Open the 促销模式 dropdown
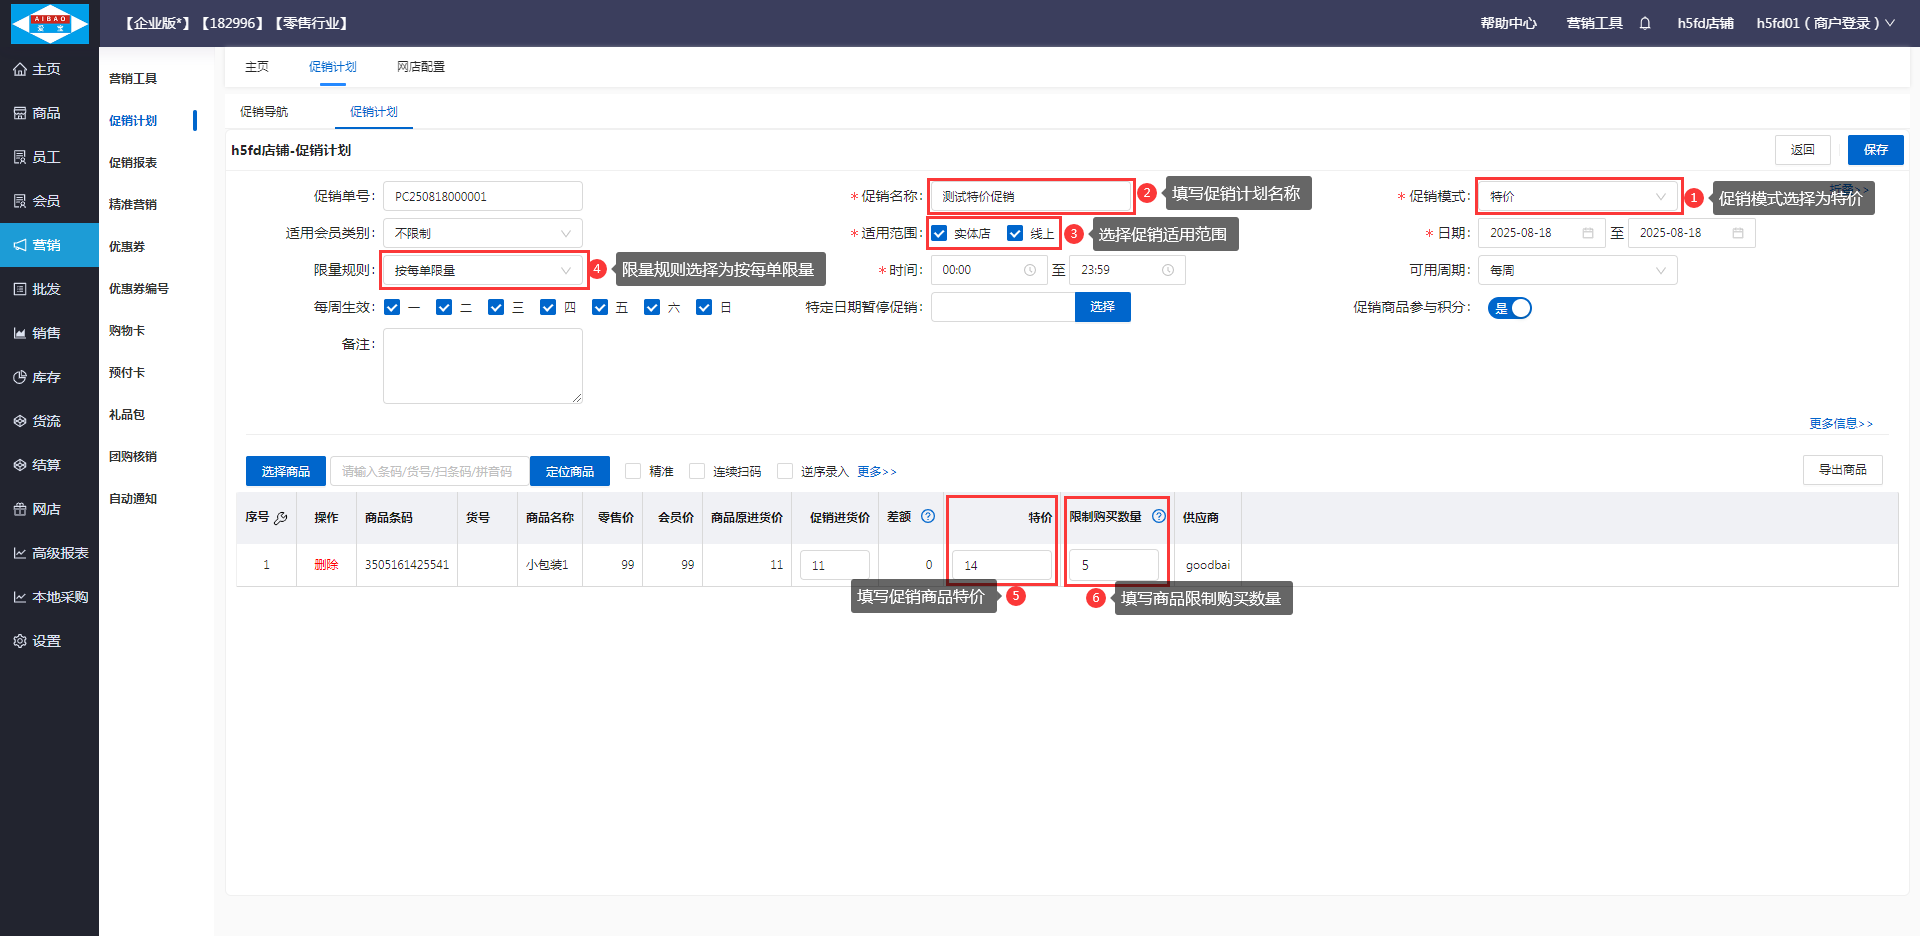1920x936 pixels. click(1577, 197)
